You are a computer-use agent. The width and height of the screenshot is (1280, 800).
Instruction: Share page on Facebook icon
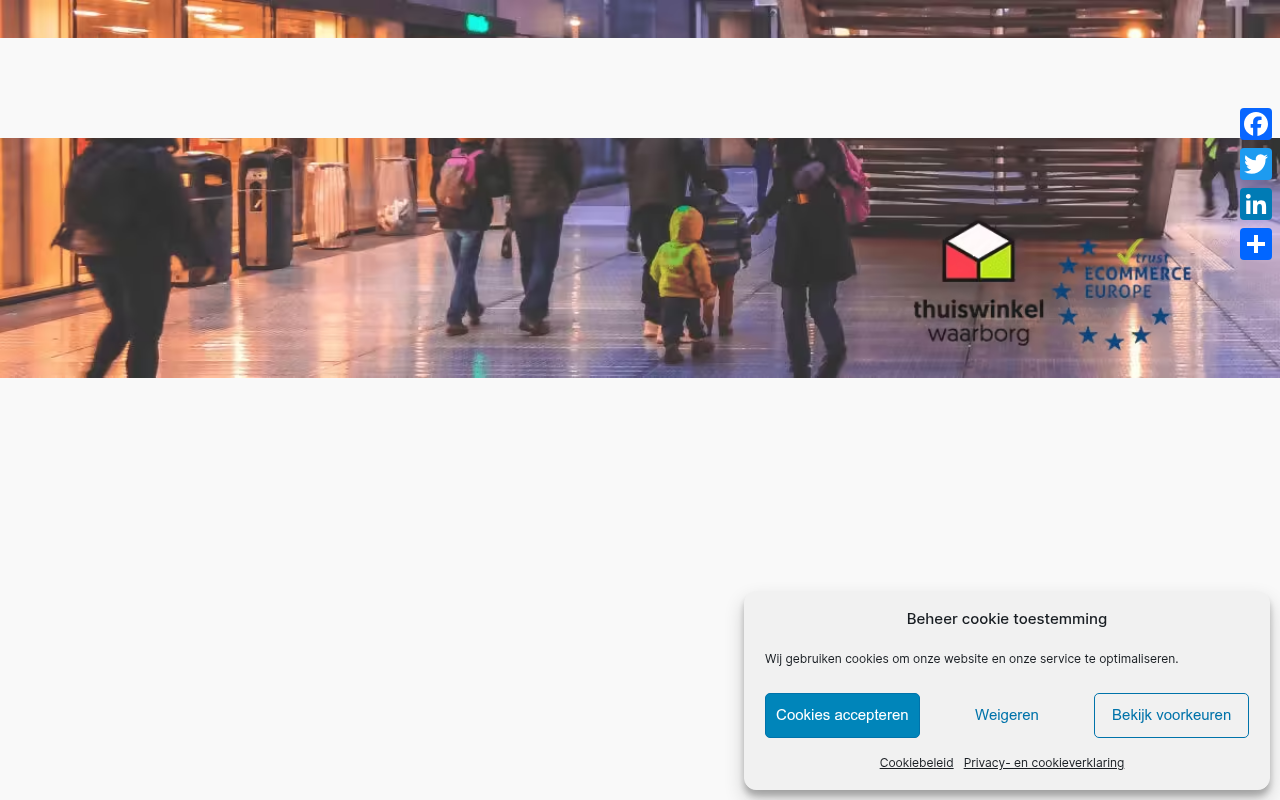(1256, 124)
